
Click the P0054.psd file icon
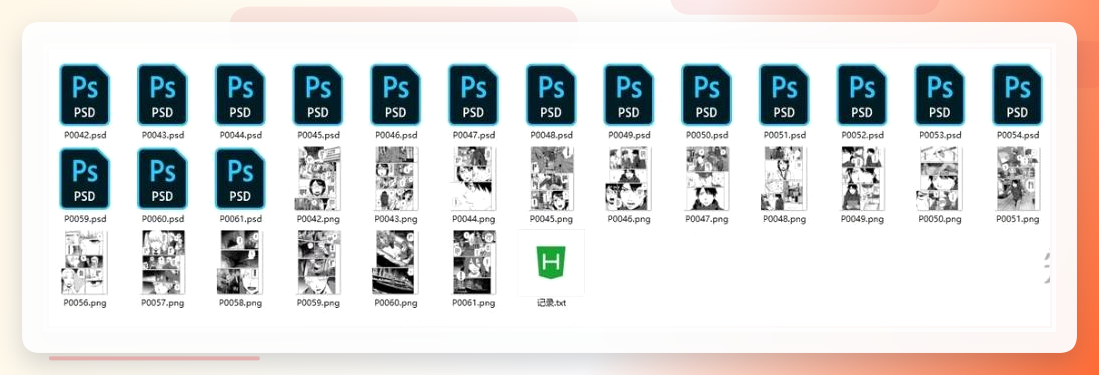point(1018,95)
